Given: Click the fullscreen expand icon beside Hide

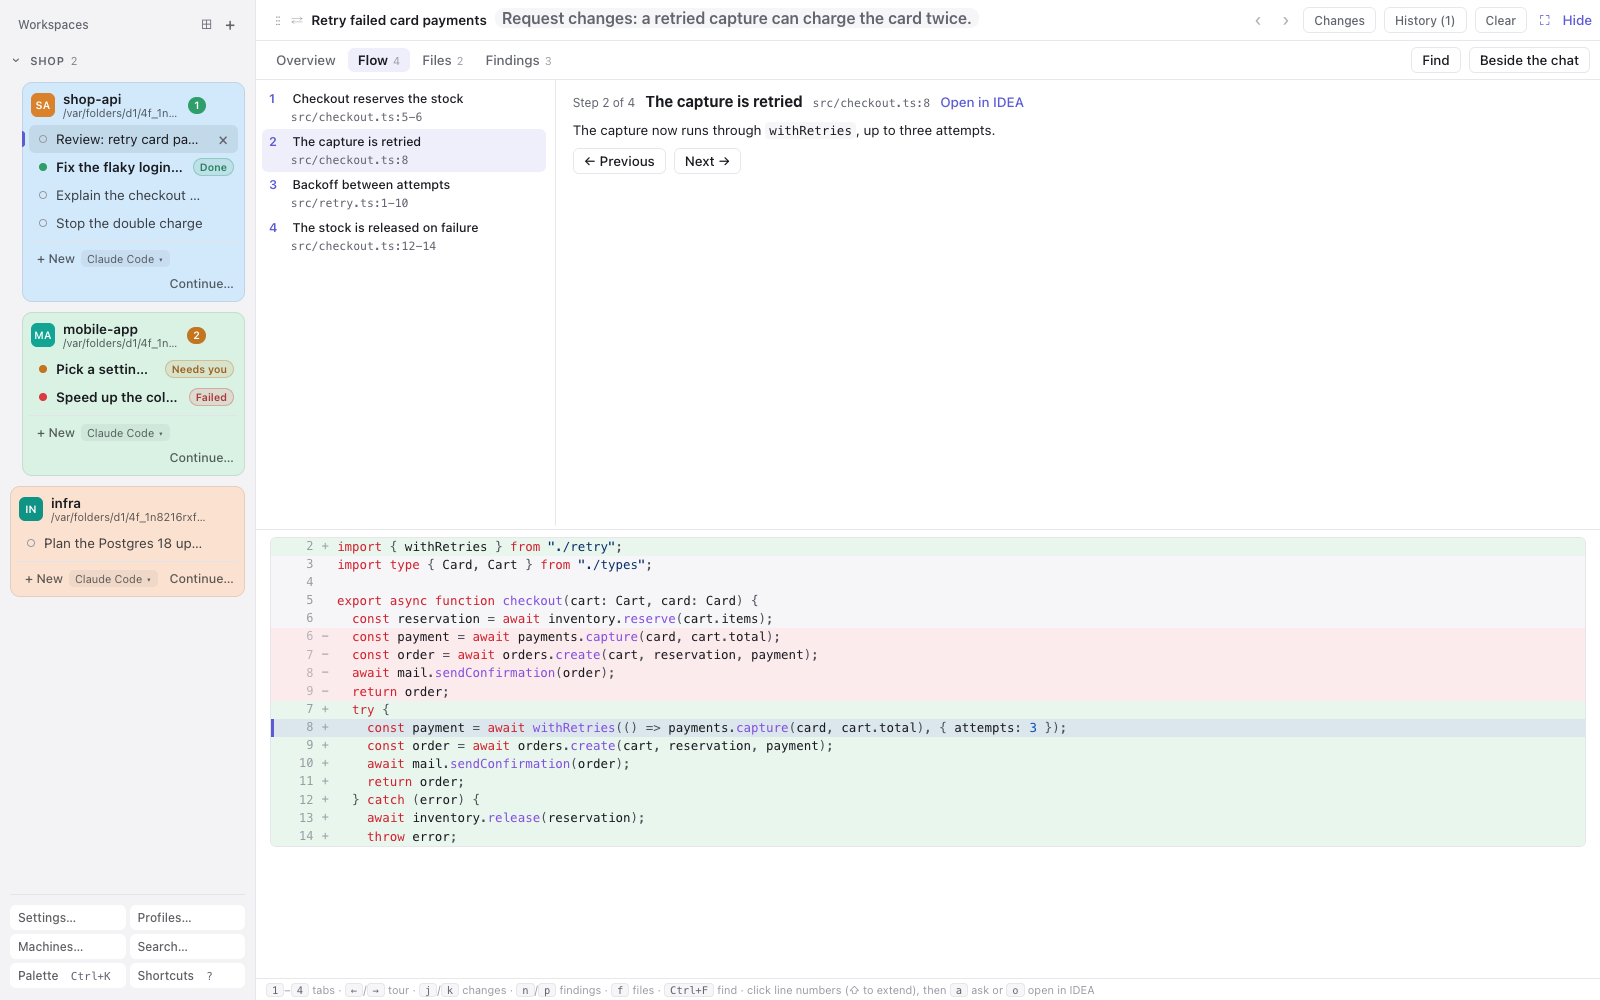Looking at the screenshot, I should (x=1545, y=20).
